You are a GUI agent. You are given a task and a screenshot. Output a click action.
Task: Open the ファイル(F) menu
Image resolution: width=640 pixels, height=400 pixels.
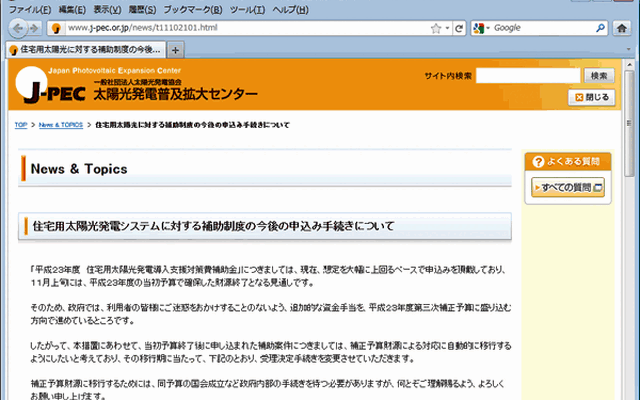[30, 9]
